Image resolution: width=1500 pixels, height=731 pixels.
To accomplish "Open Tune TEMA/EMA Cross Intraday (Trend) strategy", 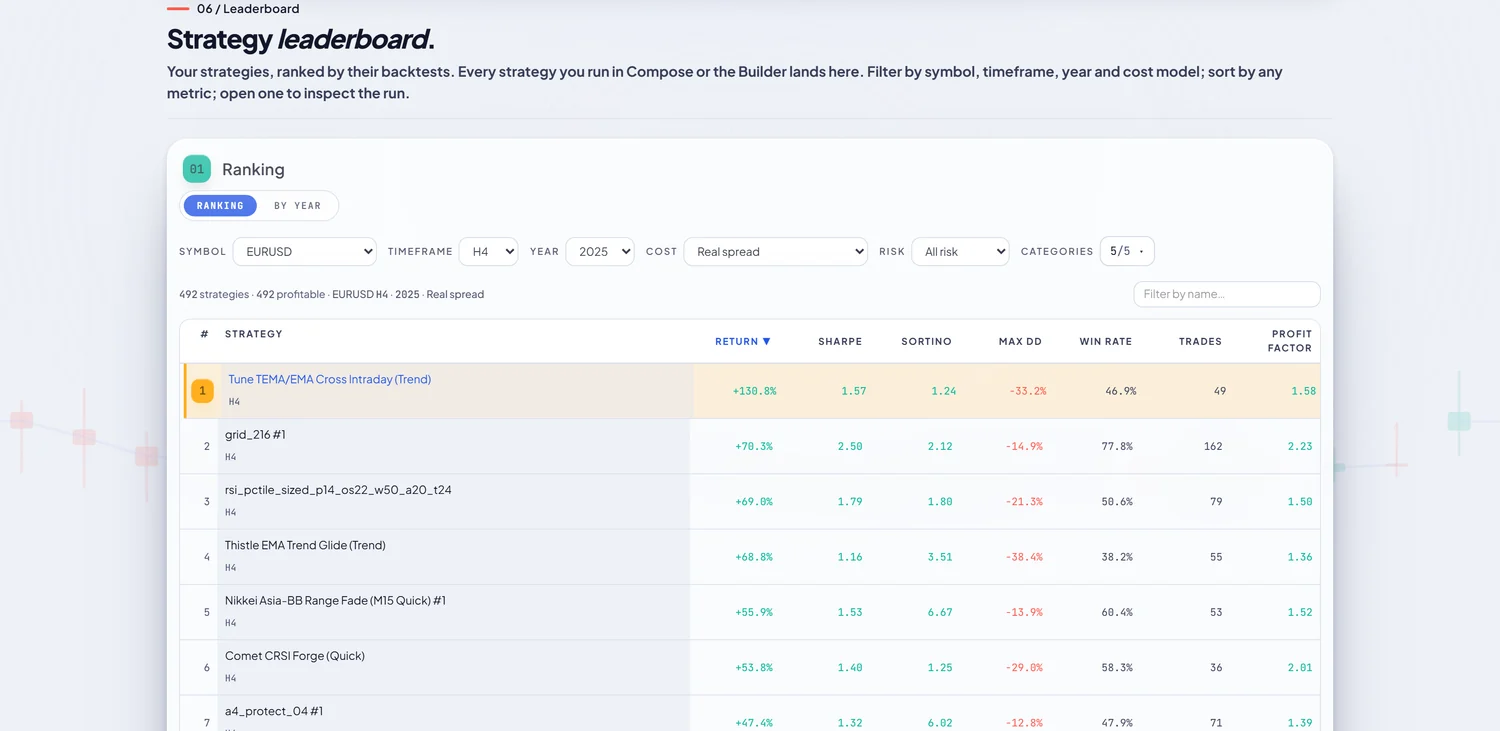I will pyautogui.click(x=330, y=379).
